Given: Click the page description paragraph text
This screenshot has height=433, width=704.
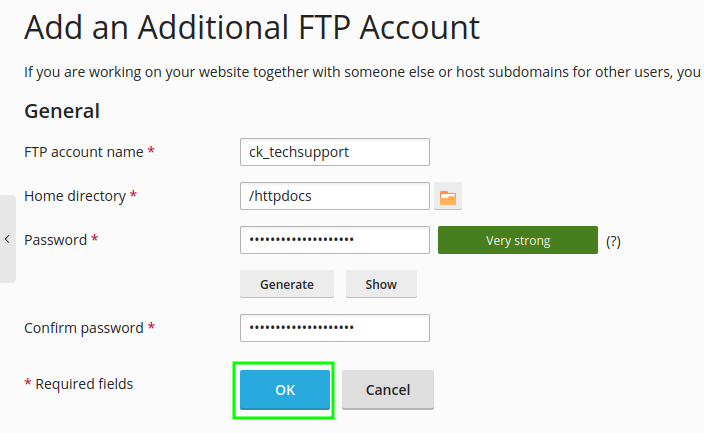Looking at the screenshot, I should click(361, 72).
